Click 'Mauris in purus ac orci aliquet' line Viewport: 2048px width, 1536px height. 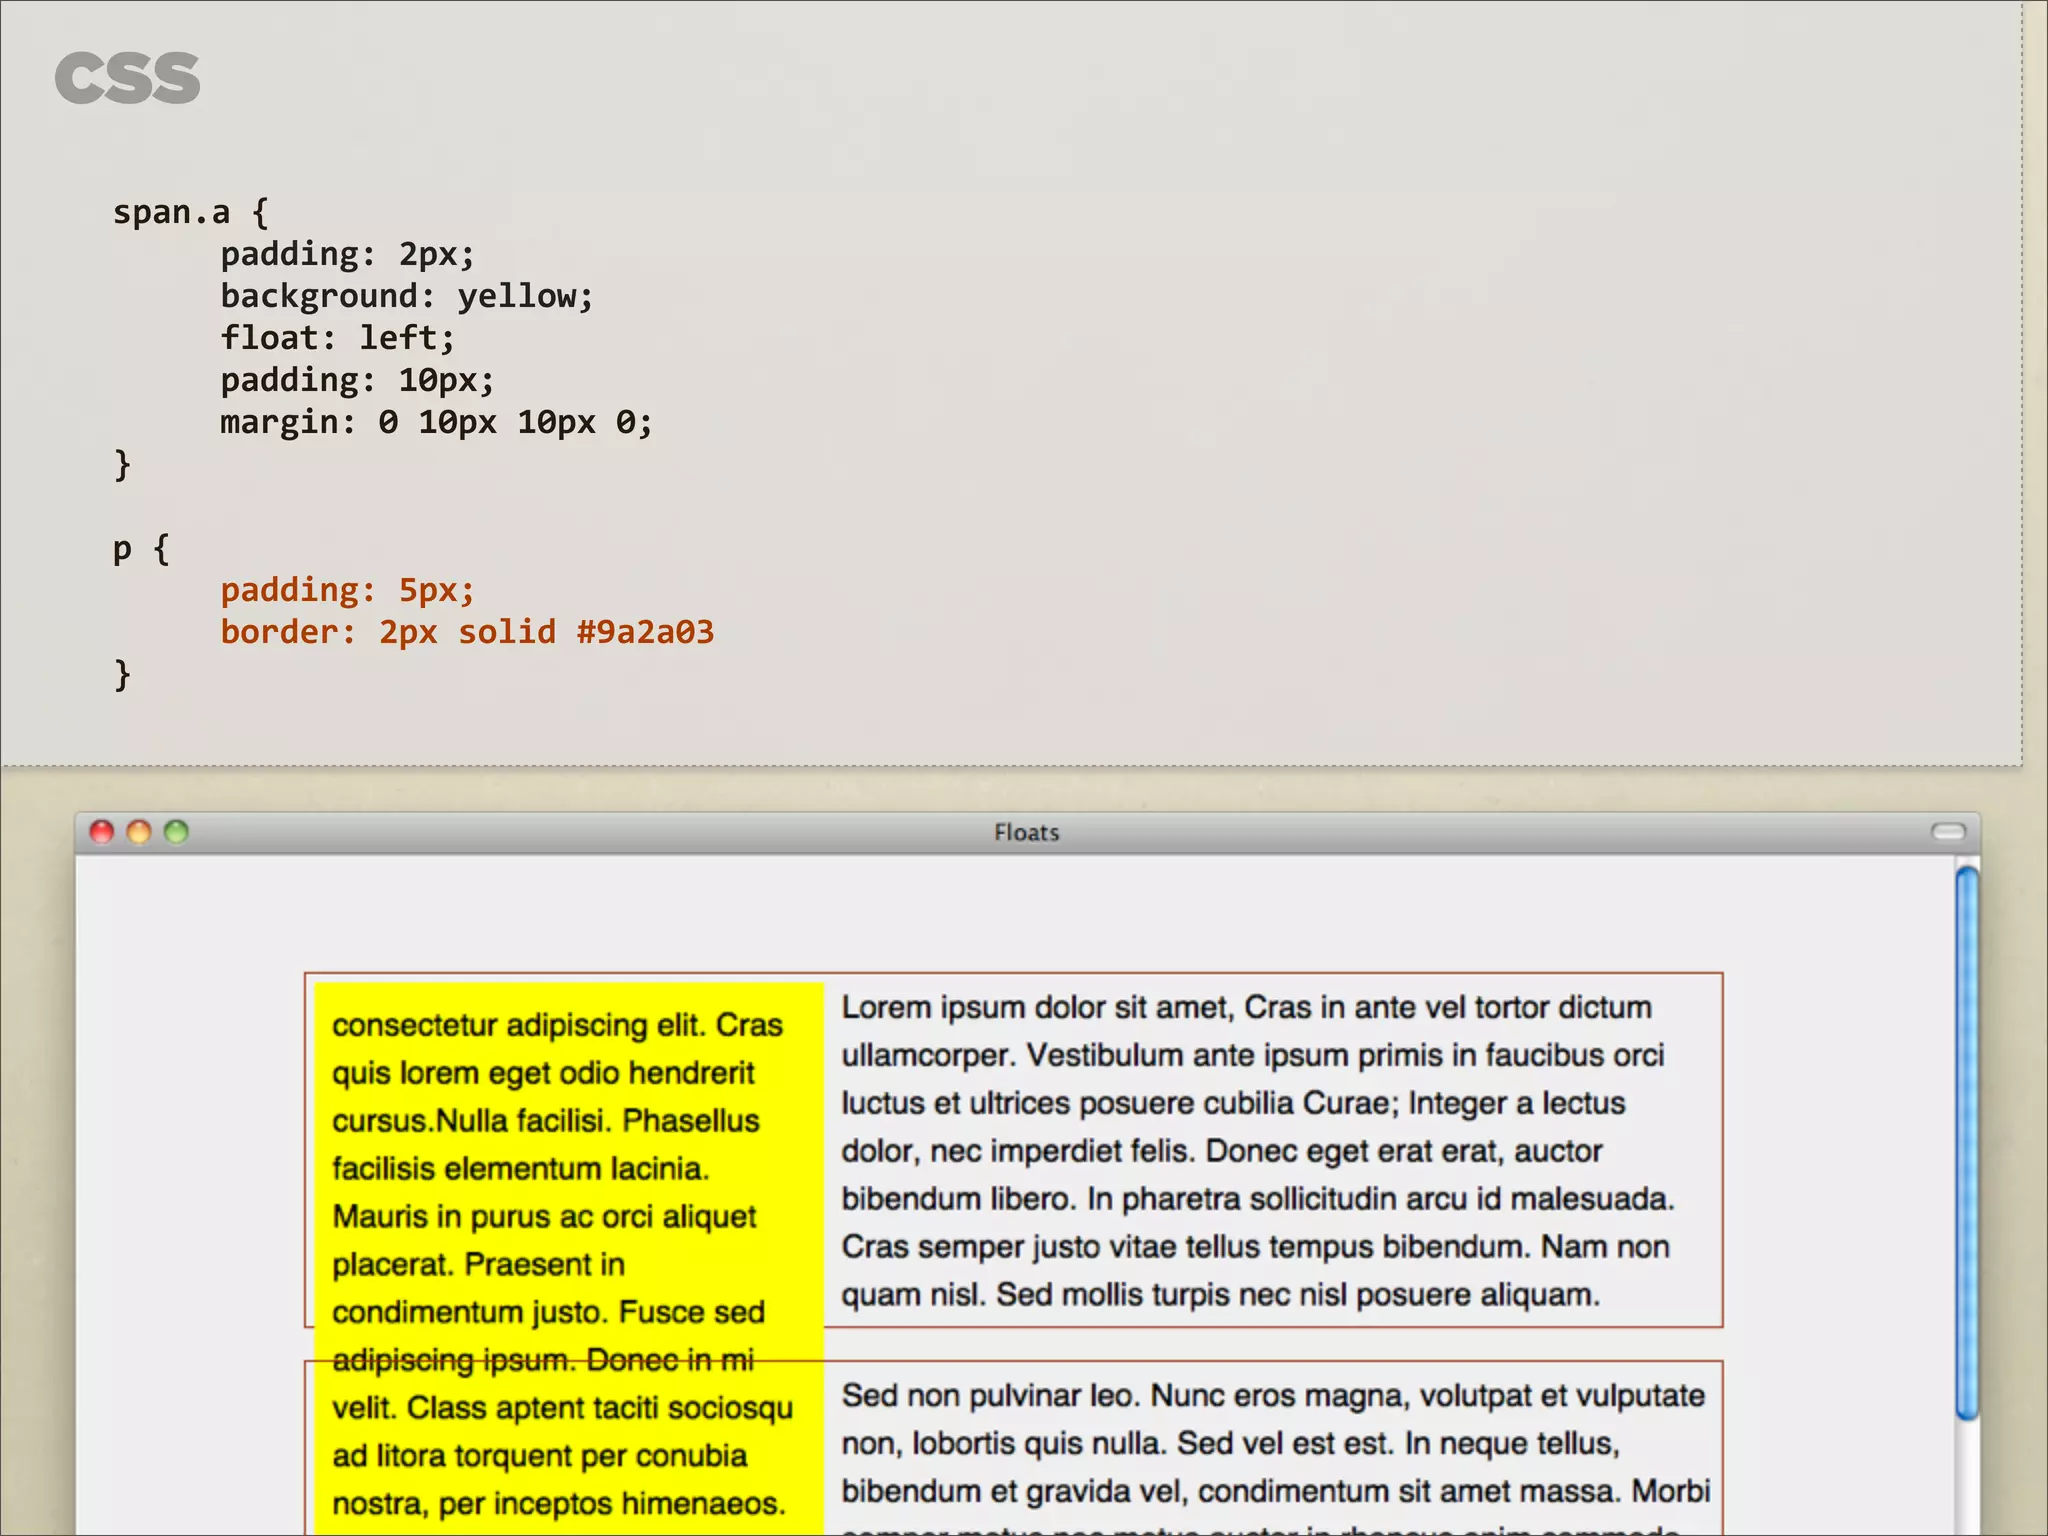[544, 1217]
